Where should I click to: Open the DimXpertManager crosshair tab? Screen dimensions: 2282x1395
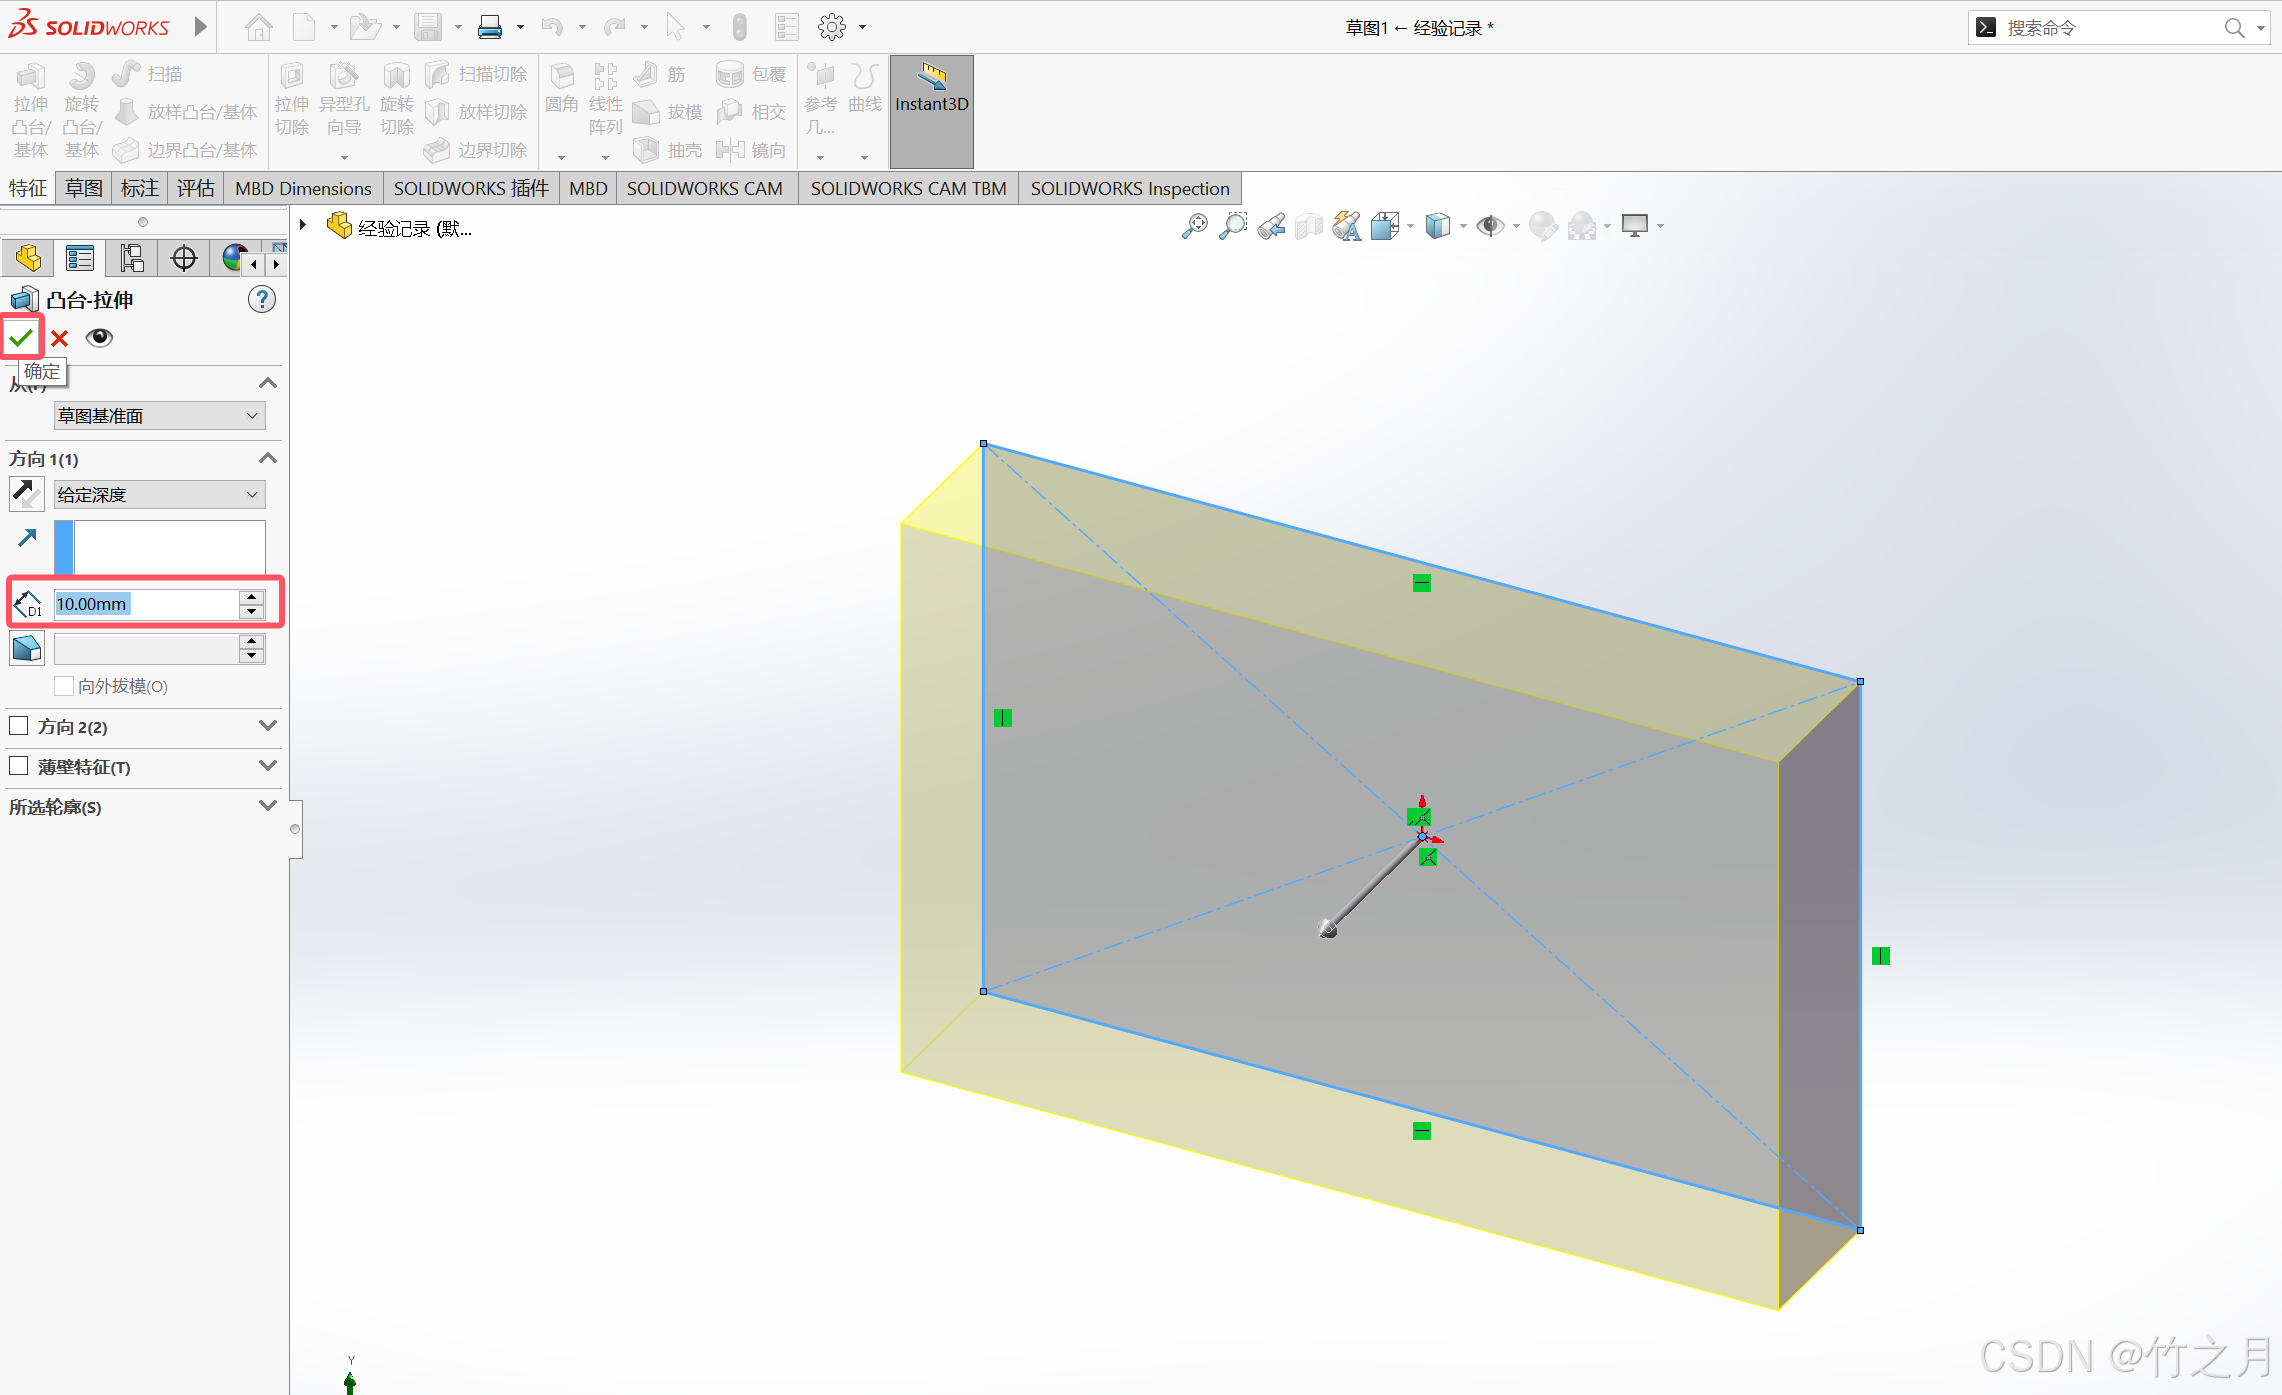pyautogui.click(x=184, y=259)
